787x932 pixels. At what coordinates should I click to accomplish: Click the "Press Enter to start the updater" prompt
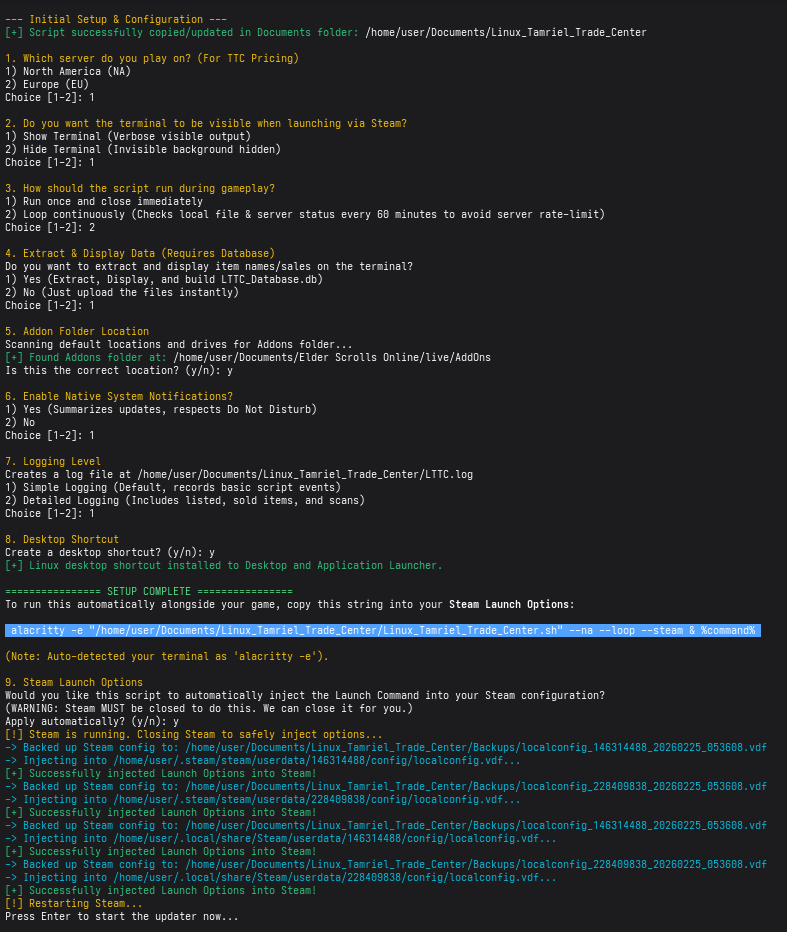(x=122, y=916)
